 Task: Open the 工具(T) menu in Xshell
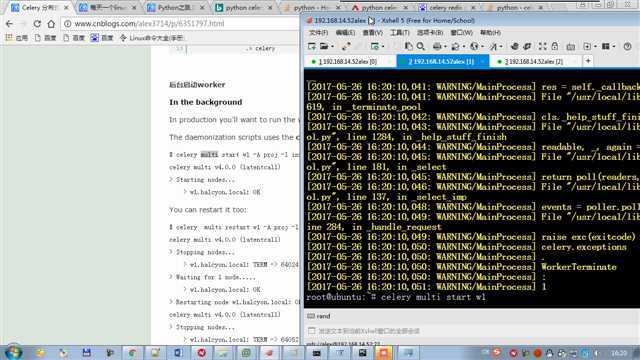[x=399, y=33]
